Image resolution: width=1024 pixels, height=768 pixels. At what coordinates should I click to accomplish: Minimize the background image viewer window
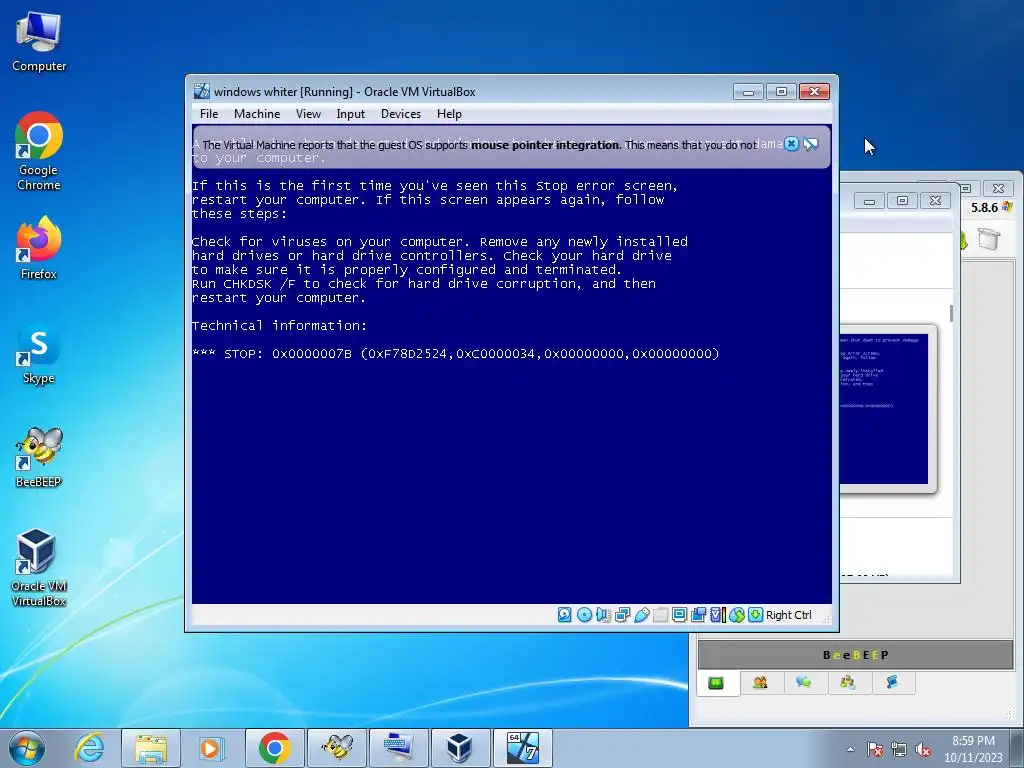[869, 200]
